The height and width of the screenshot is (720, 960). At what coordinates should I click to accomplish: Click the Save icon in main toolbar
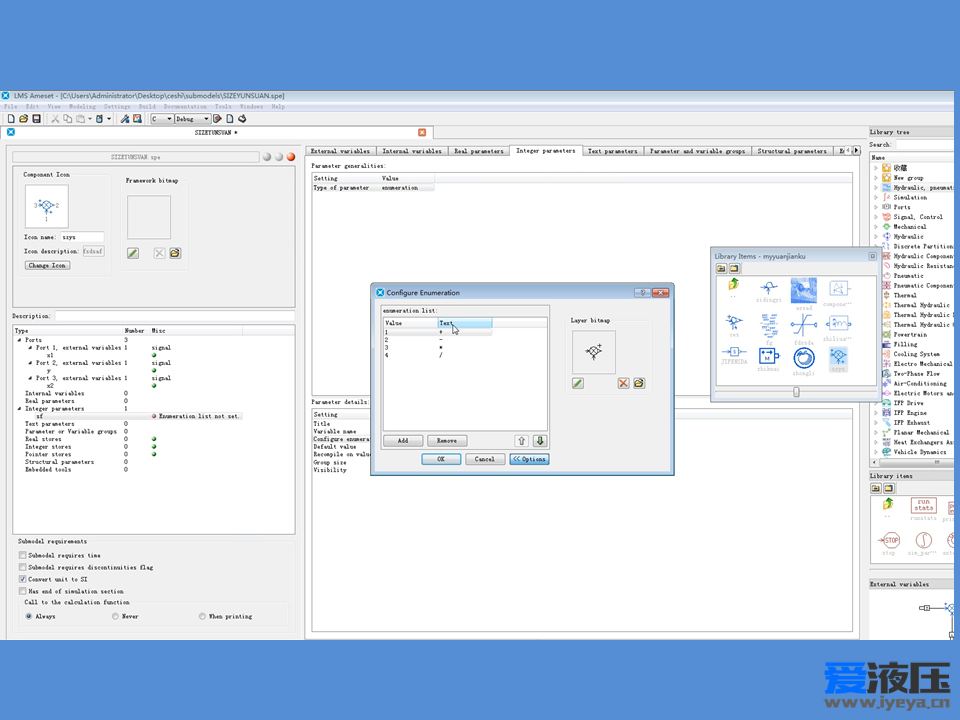37,119
